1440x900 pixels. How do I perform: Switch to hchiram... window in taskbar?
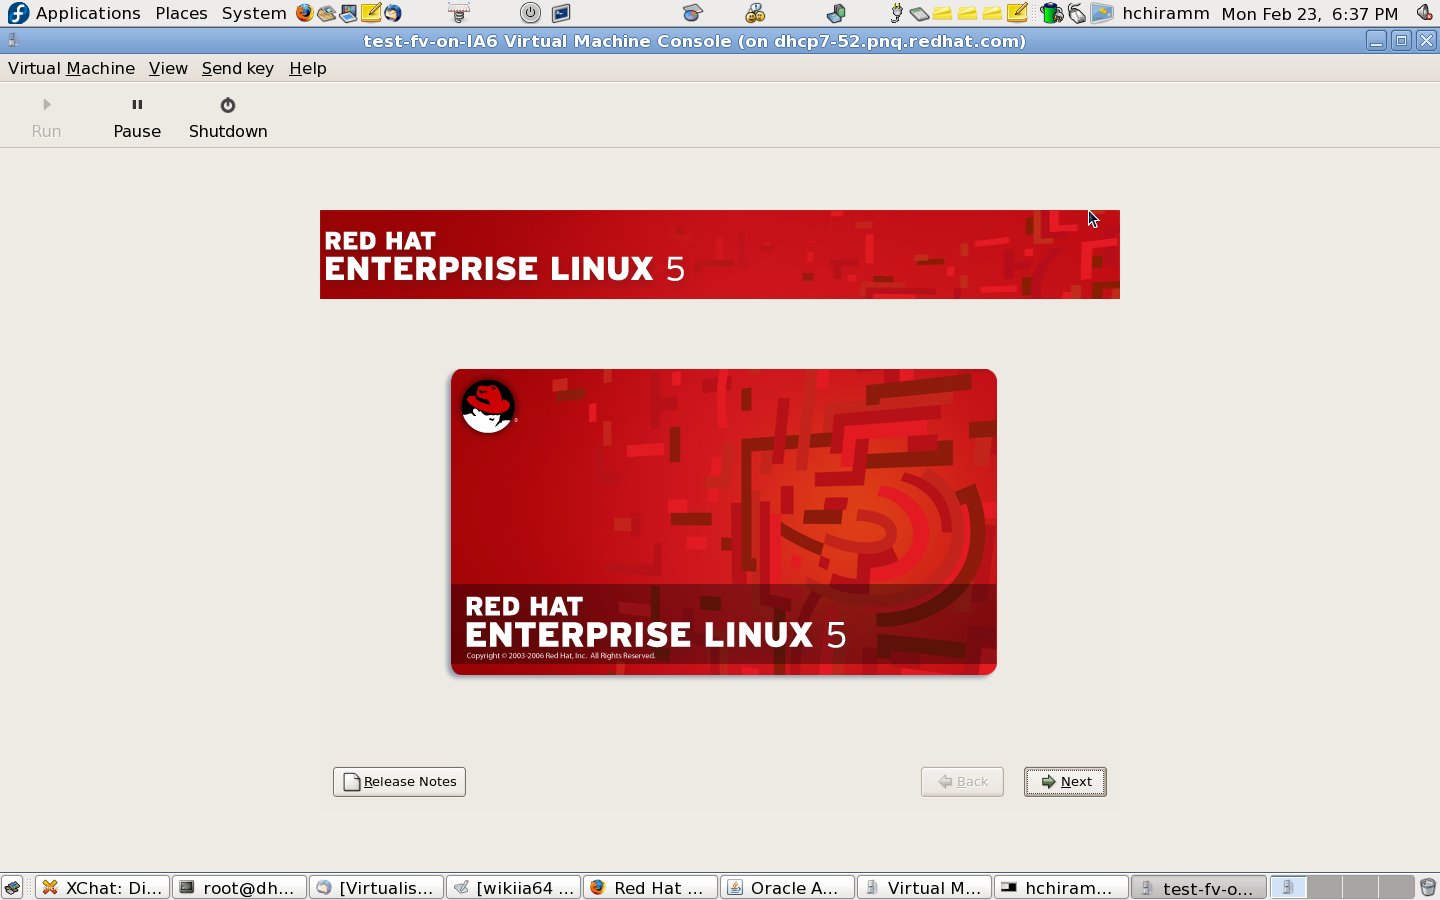(1061, 888)
